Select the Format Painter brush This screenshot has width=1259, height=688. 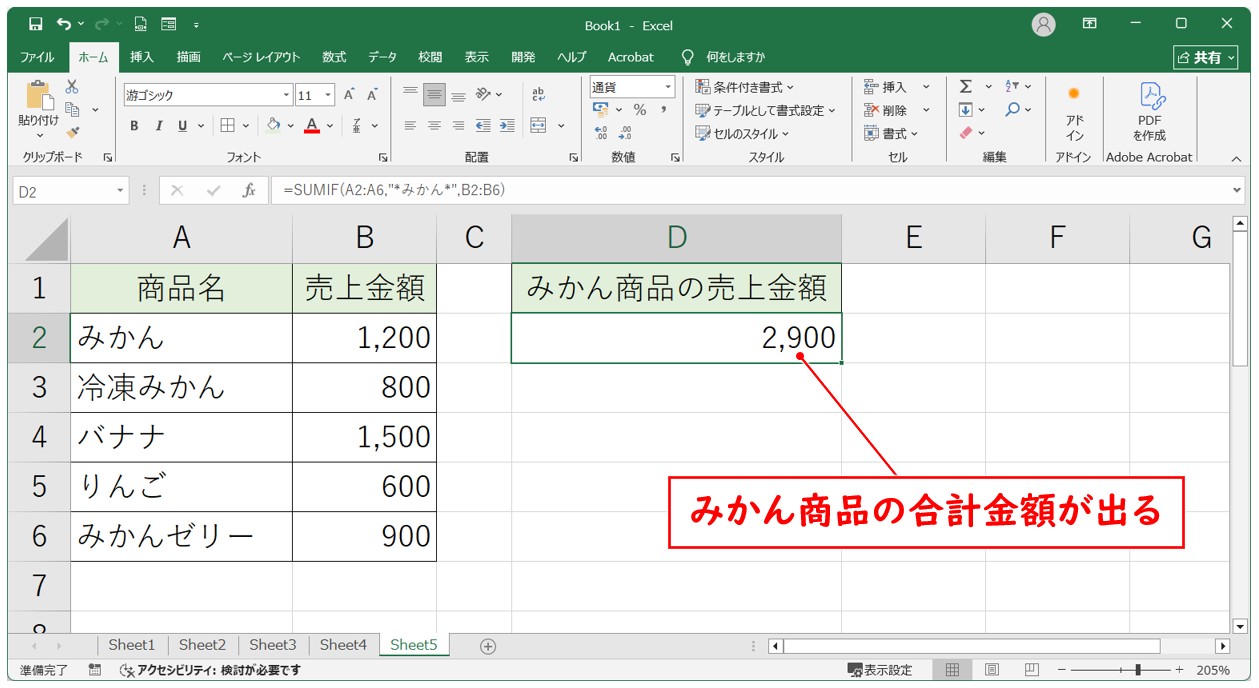coord(72,131)
